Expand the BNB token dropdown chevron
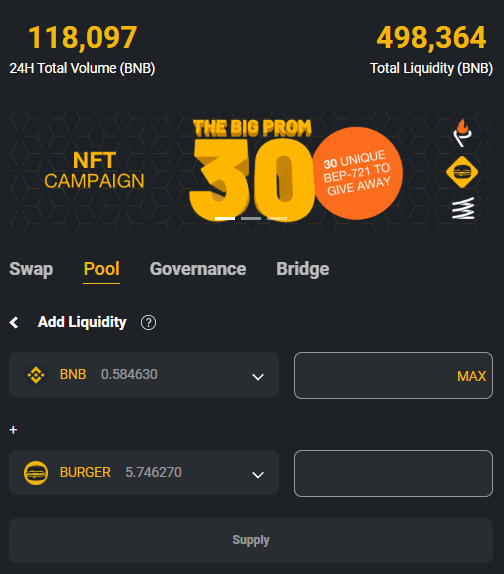This screenshot has width=504, height=574. point(258,377)
